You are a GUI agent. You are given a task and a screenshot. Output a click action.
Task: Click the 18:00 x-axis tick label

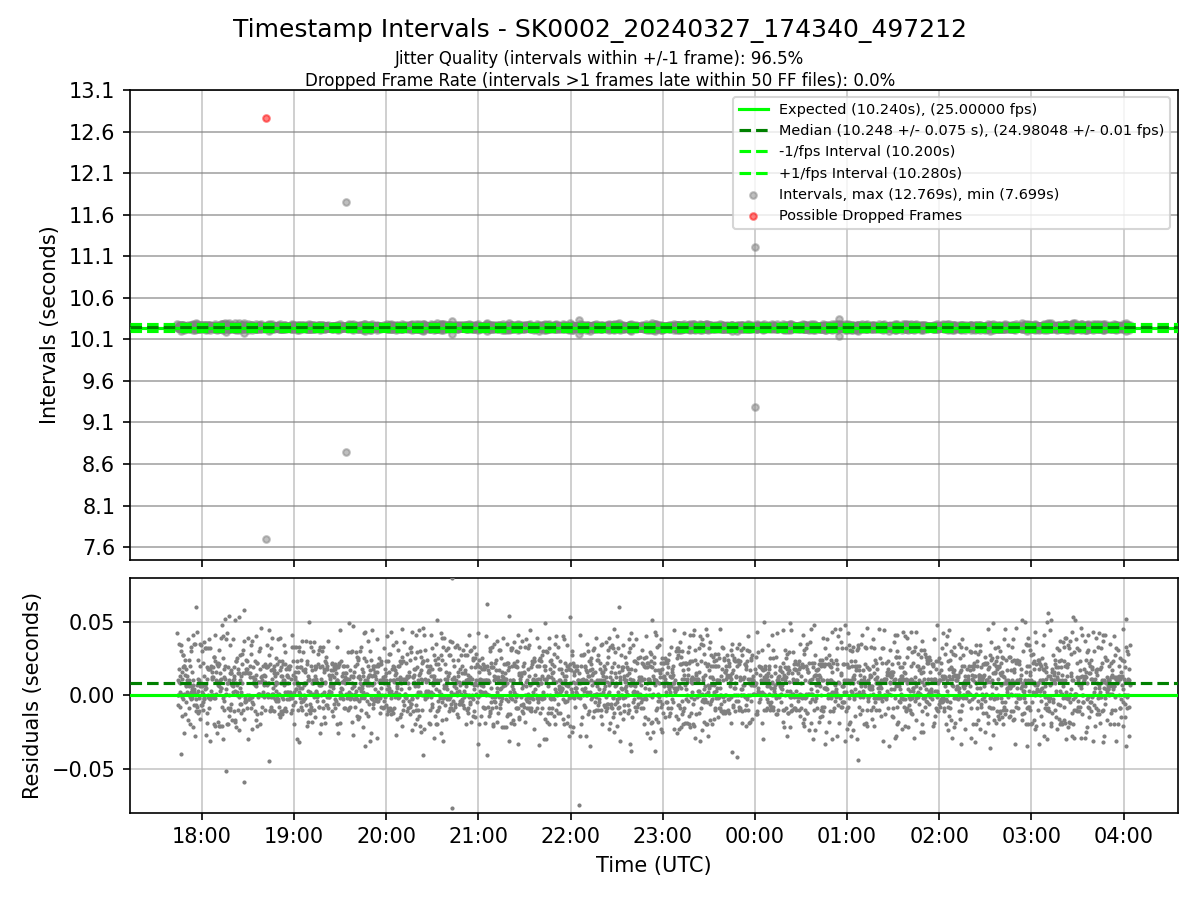(202, 836)
